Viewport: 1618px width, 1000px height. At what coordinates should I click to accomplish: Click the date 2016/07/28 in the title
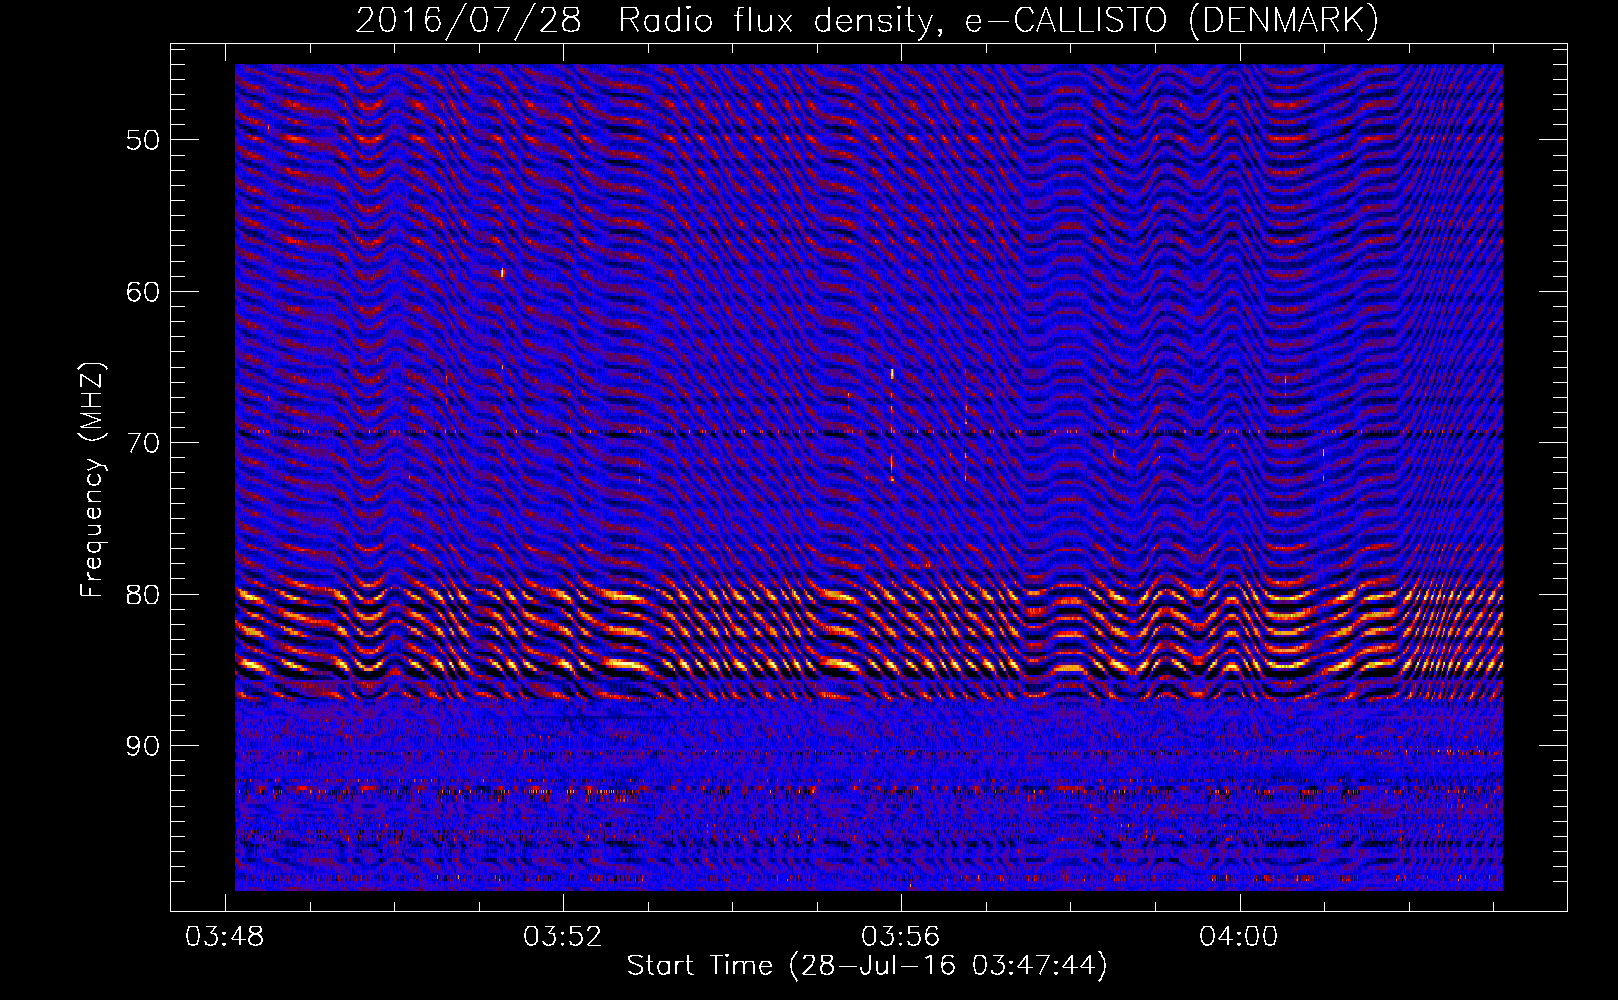point(468,20)
